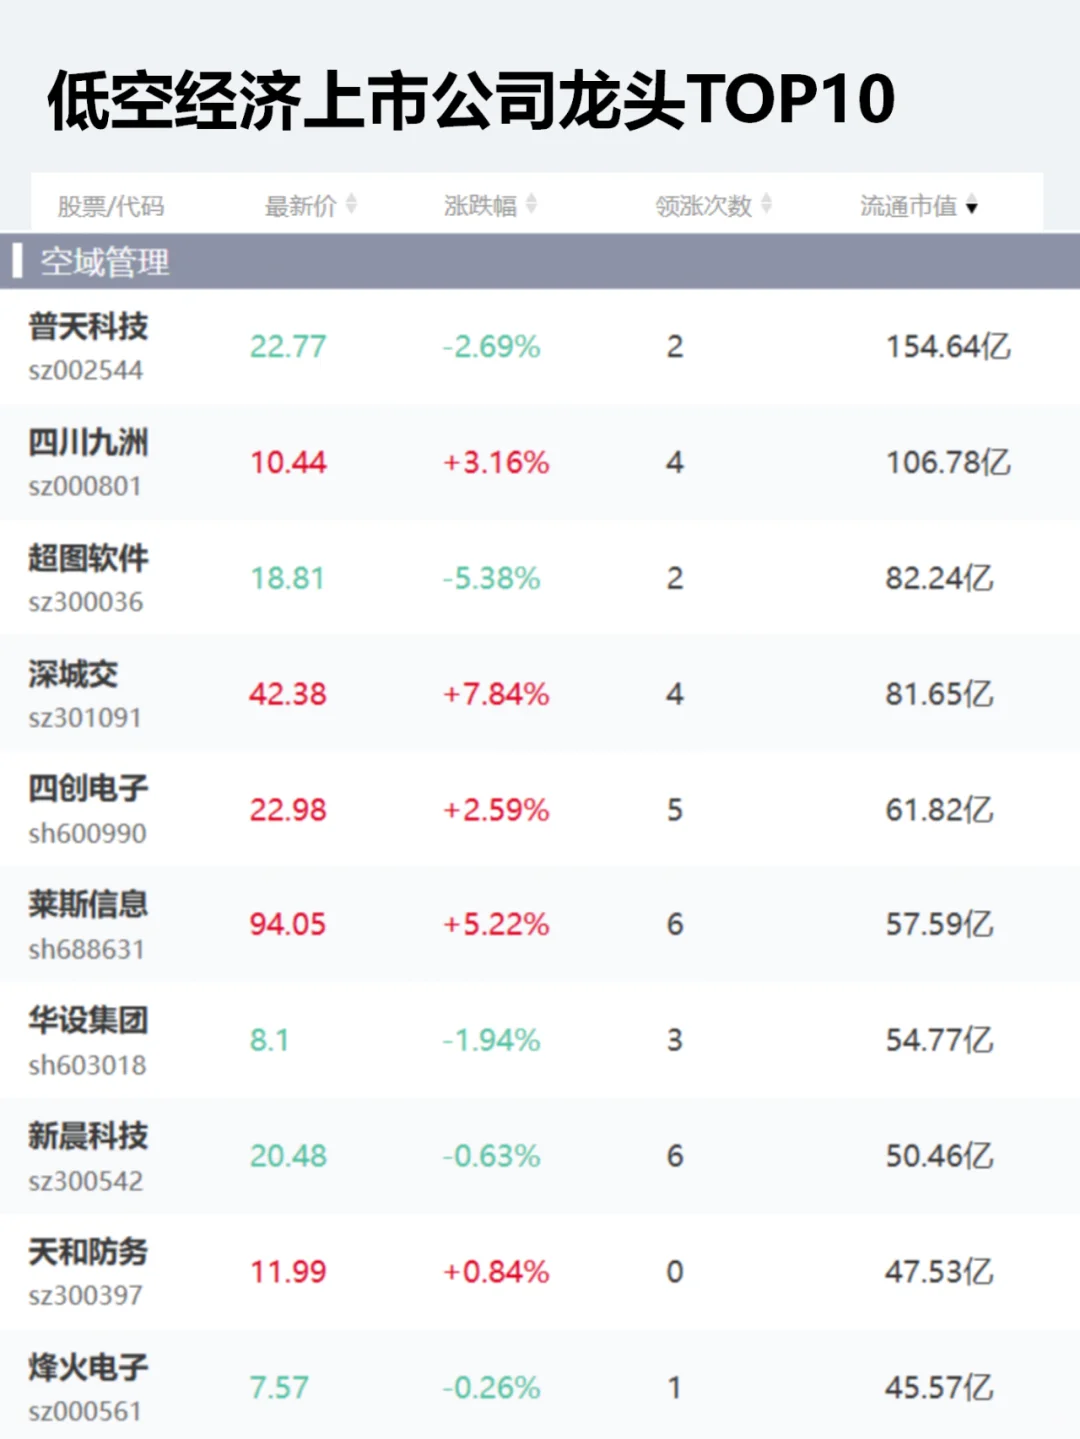Click change +5.22% value
Image resolution: width=1080 pixels, height=1439 pixels.
coord(496,924)
